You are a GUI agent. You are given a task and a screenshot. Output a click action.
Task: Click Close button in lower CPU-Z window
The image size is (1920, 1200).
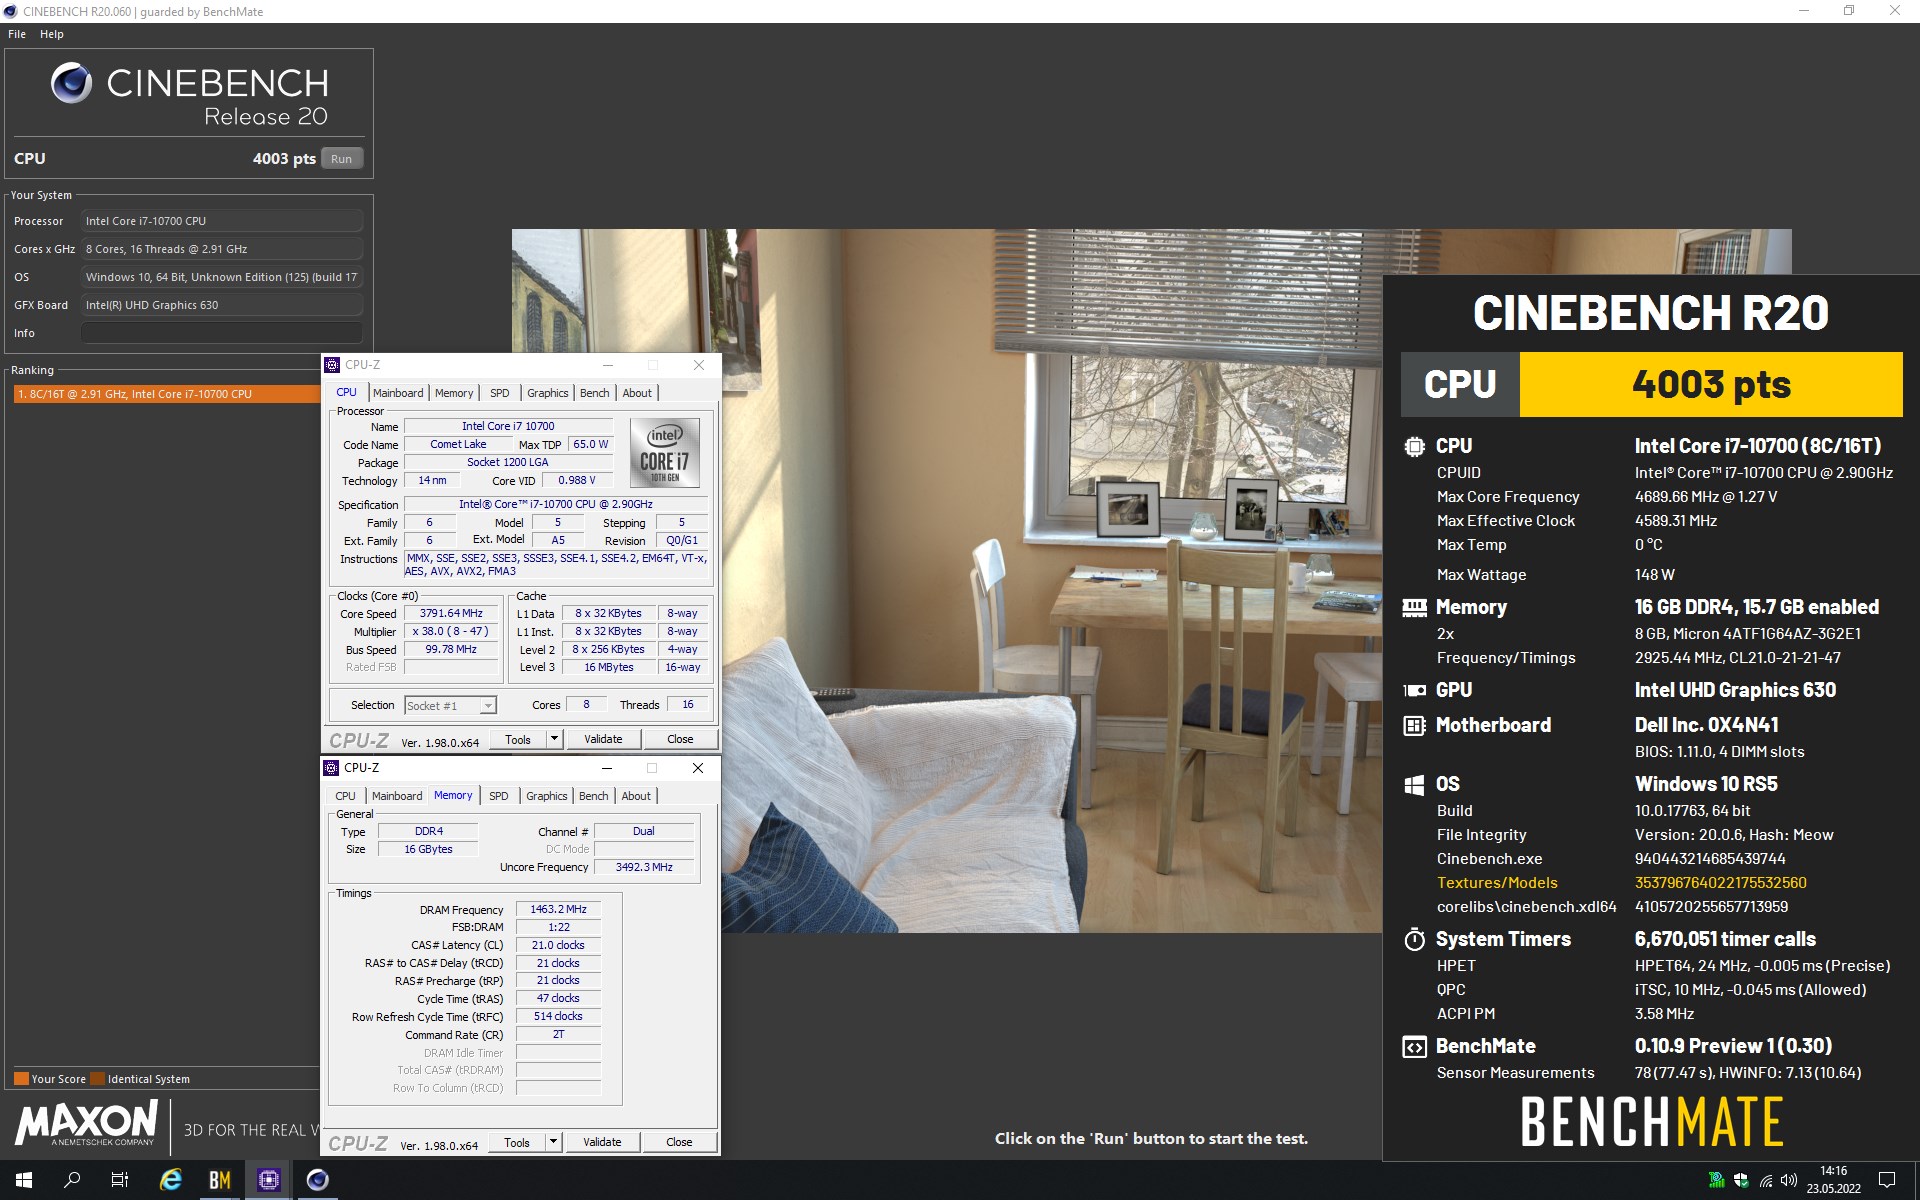679,1142
